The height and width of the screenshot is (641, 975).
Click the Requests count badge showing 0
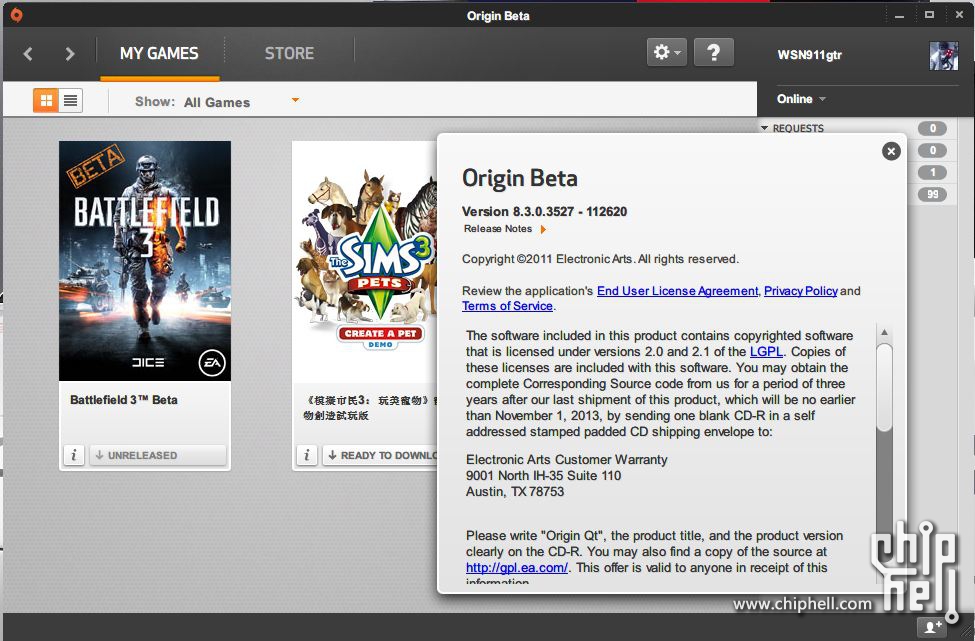(932, 128)
